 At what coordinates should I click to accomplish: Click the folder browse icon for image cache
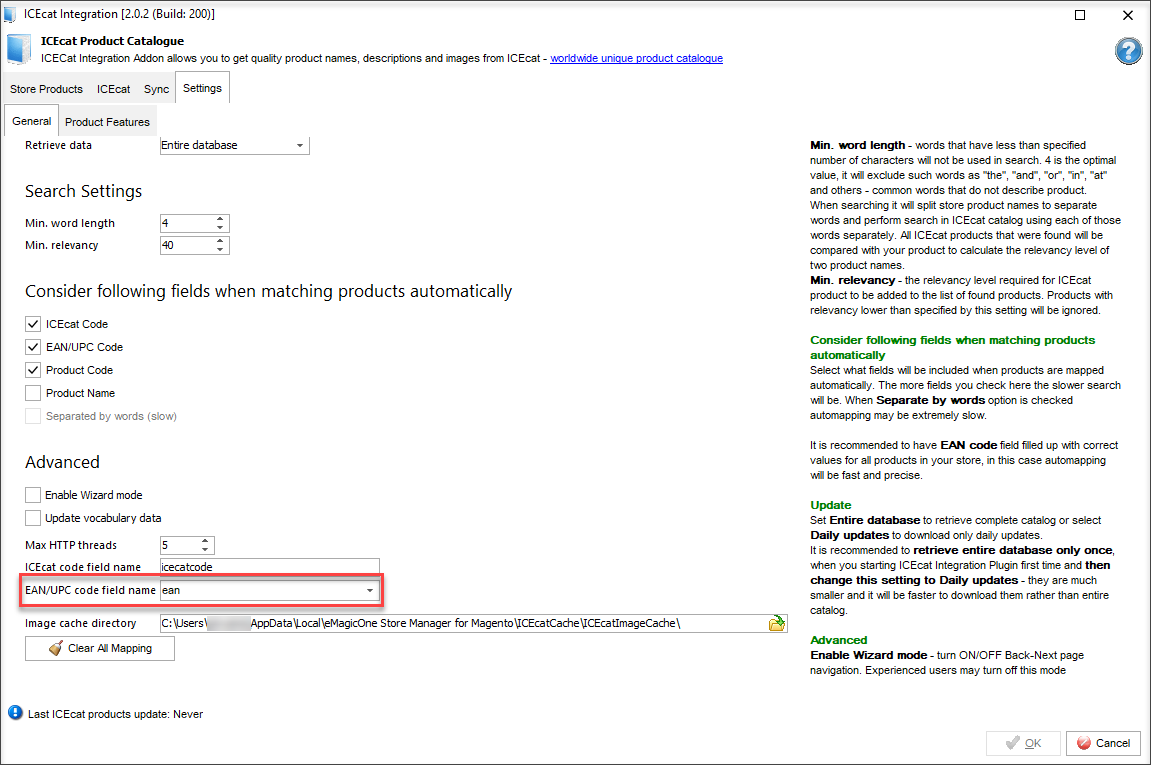pyautogui.click(x=776, y=624)
